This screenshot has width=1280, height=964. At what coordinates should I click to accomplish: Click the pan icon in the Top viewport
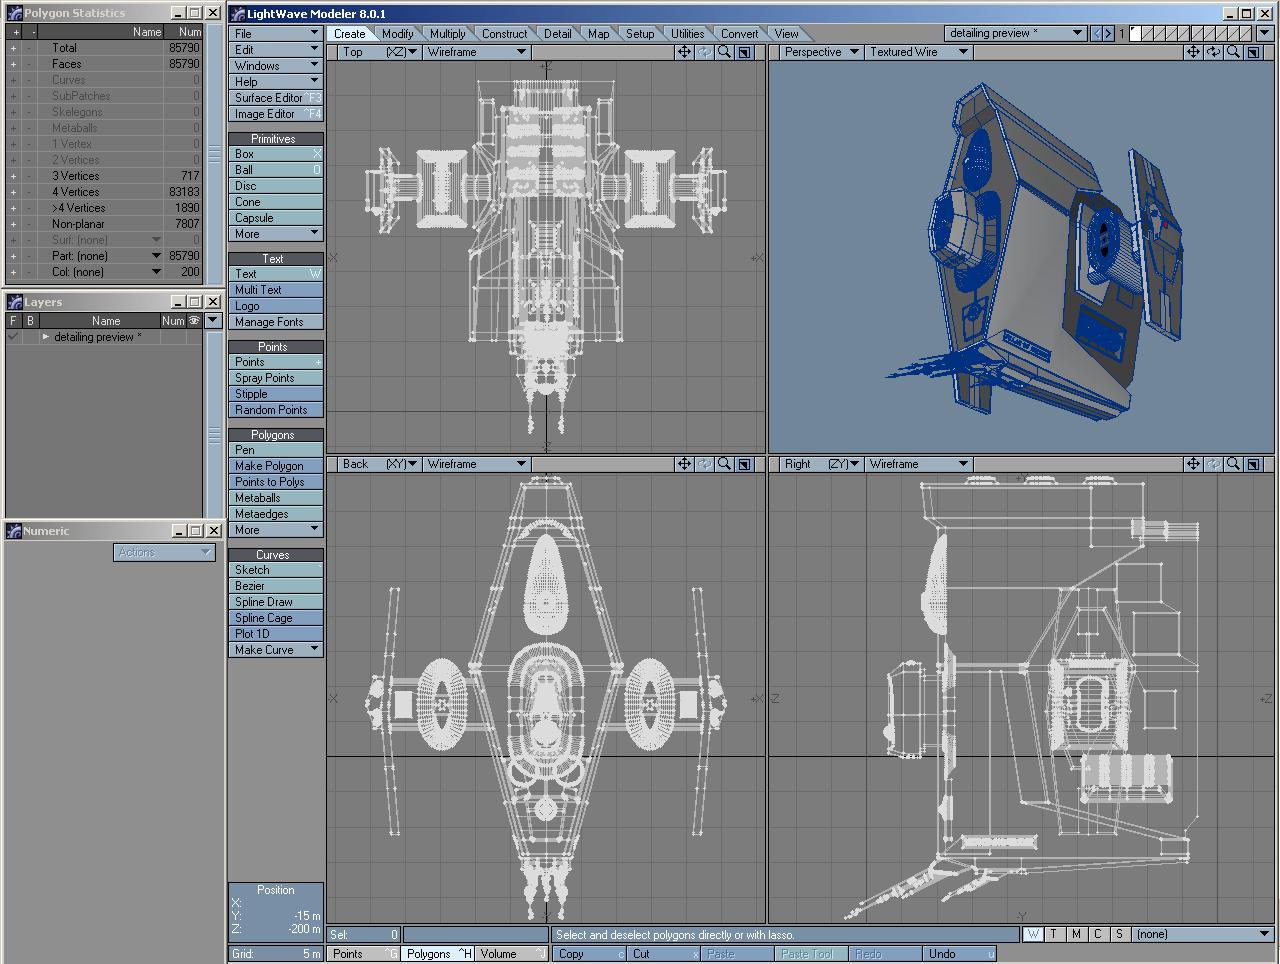click(684, 52)
